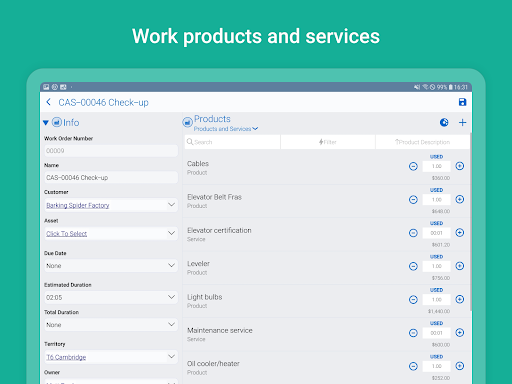Sort by Product Description
The height and width of the screenshot is (384, 512).
coord(422,142)
